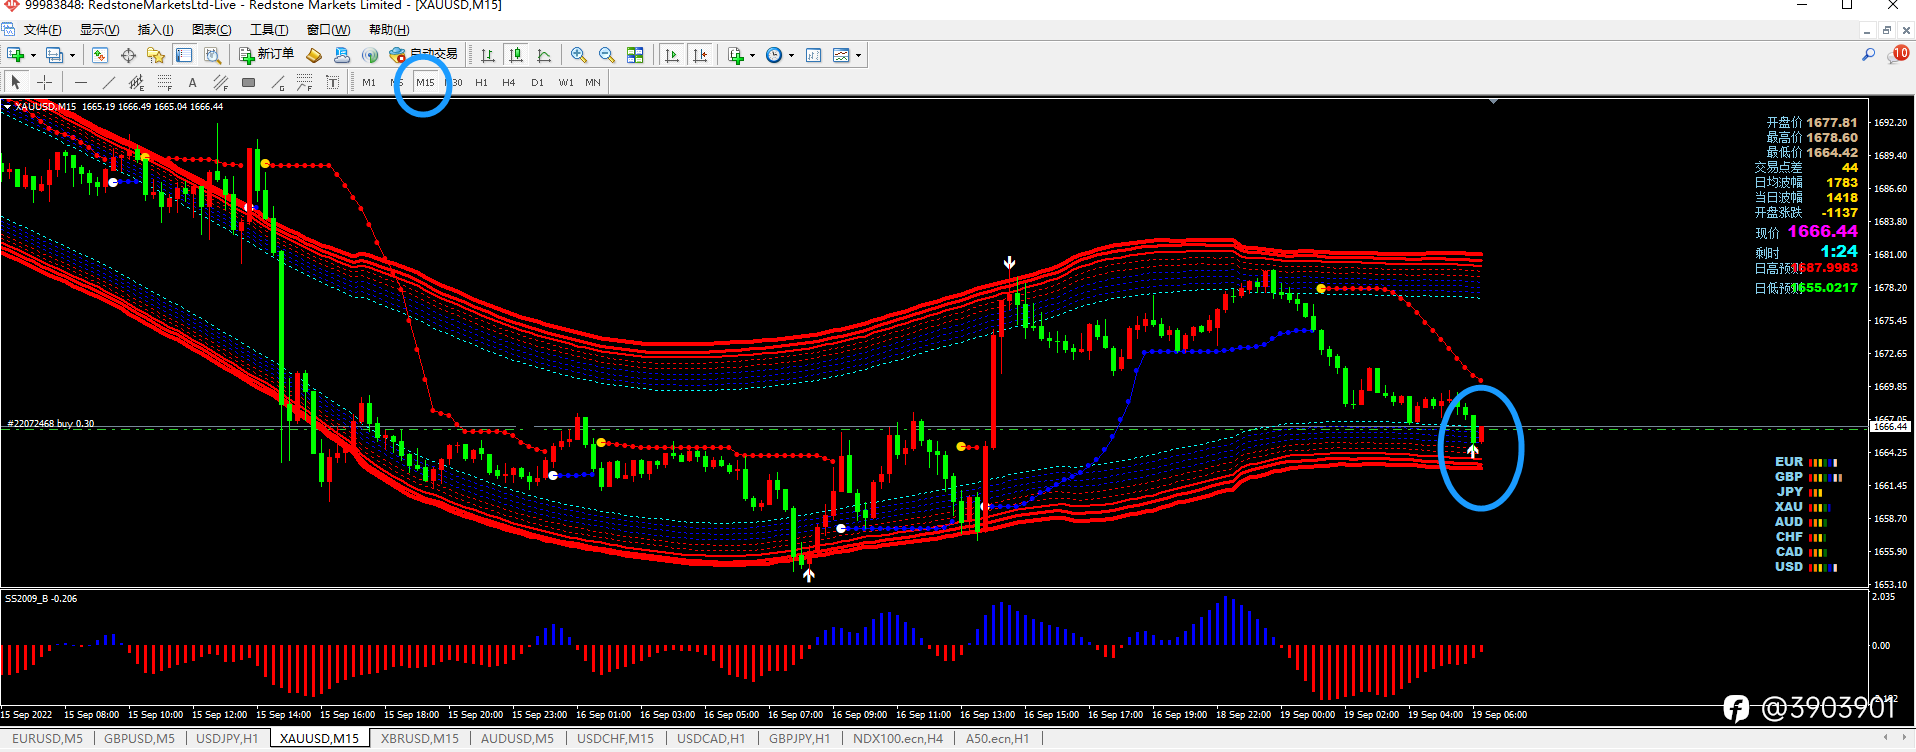
Task: Click the search magnifier icon top right
Action: coord(1868,55)
